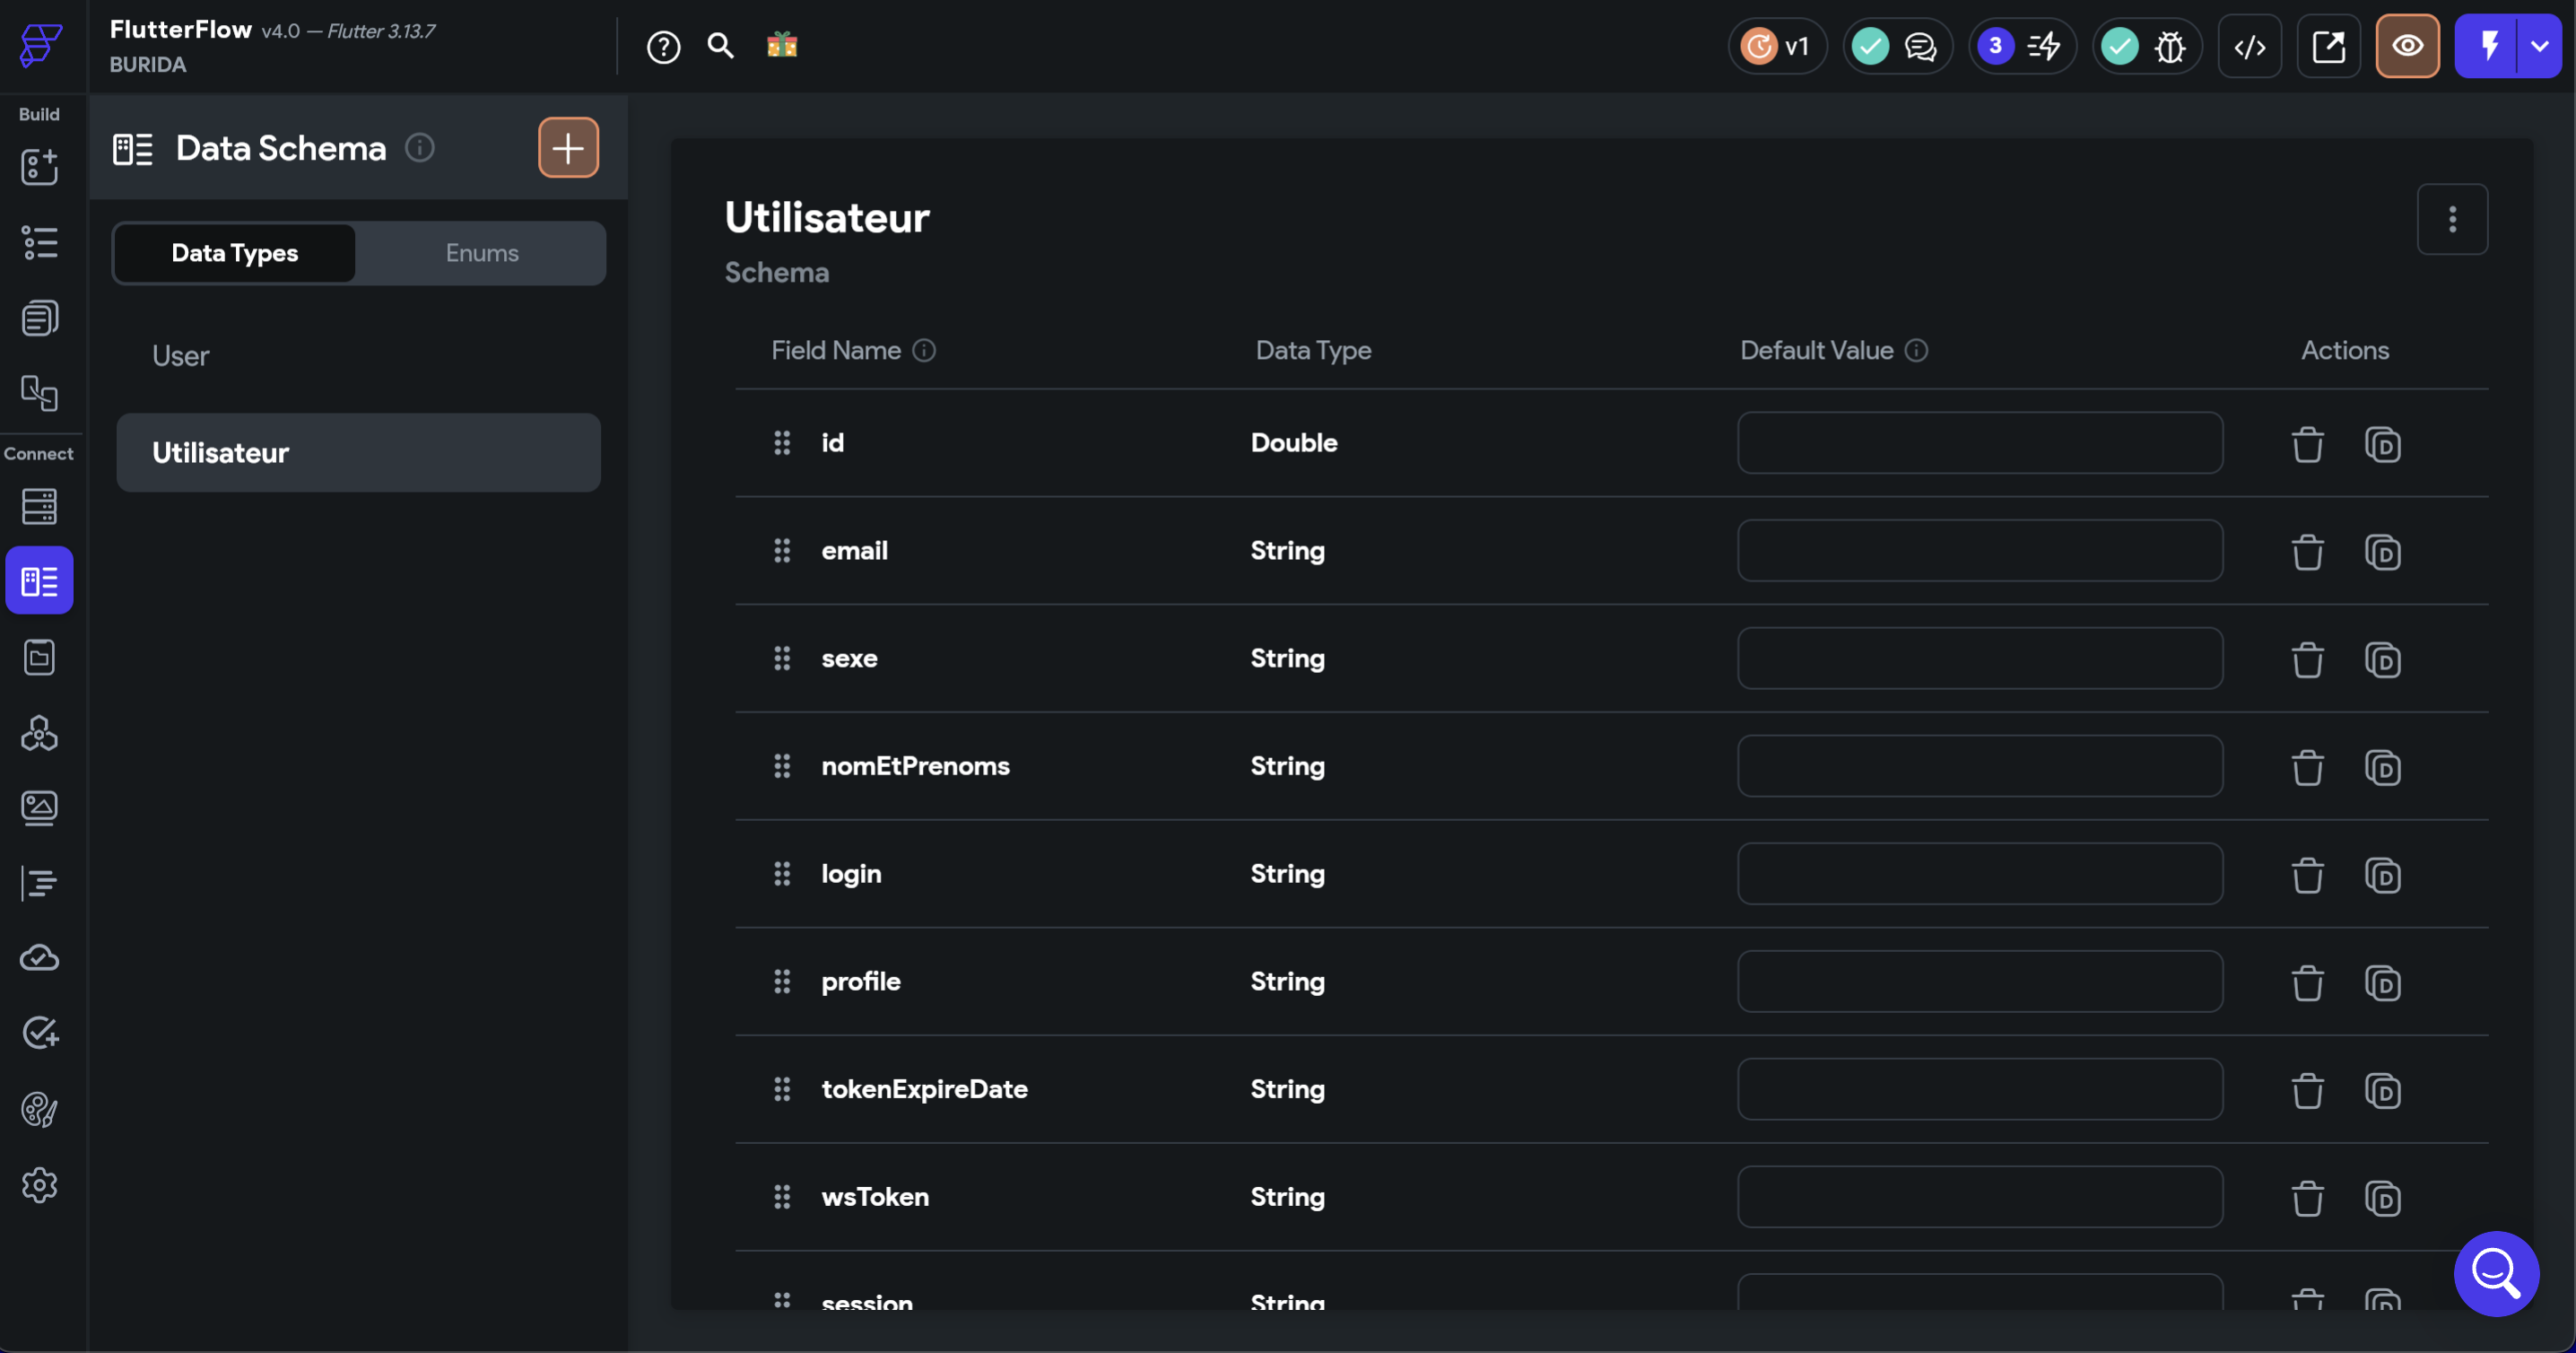2576x1353 pixels.
Task: Expand run options dropdown arrow
Action: pos(2540,46)
